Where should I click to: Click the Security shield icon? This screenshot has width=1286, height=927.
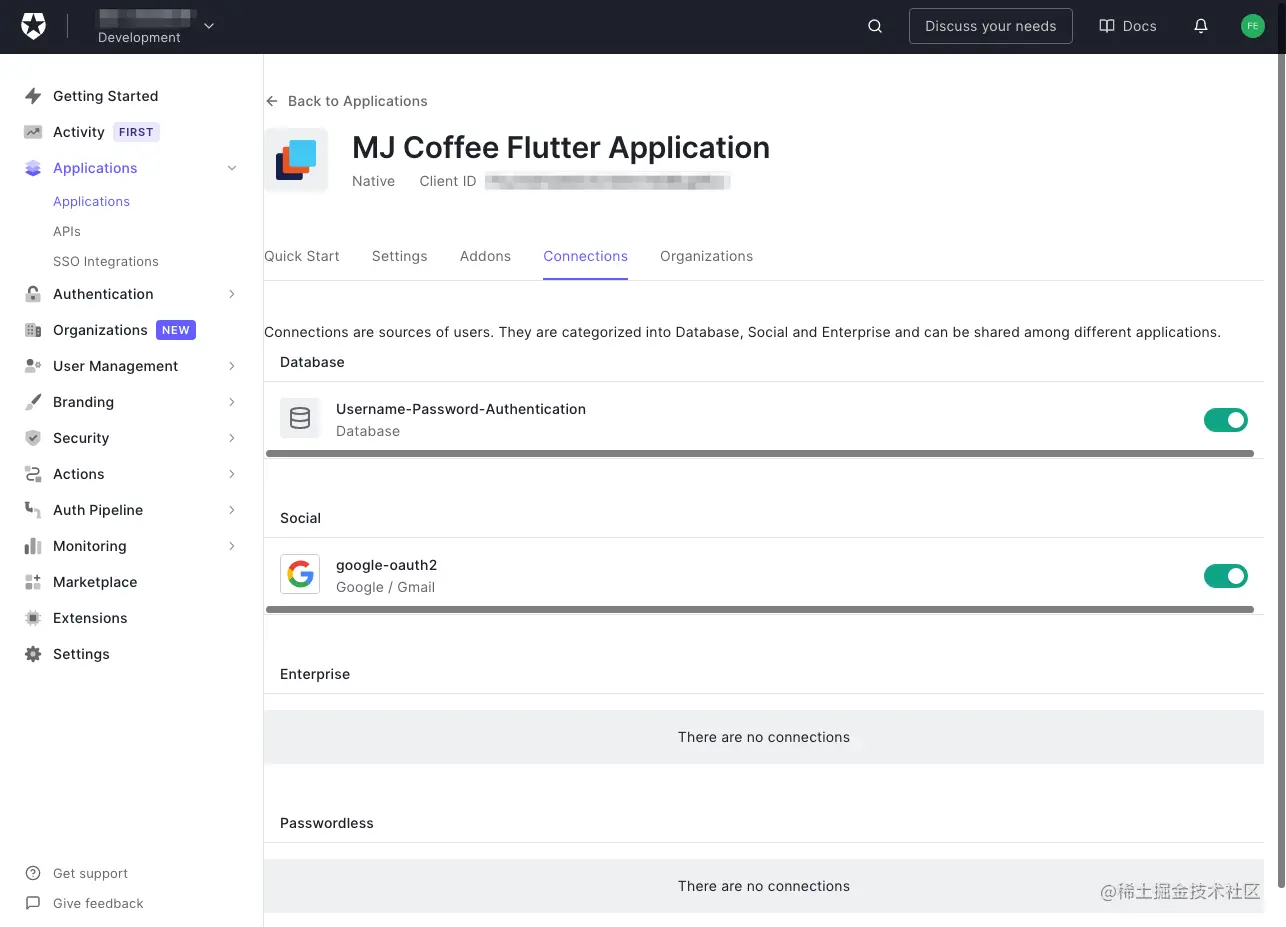[33, 438]
